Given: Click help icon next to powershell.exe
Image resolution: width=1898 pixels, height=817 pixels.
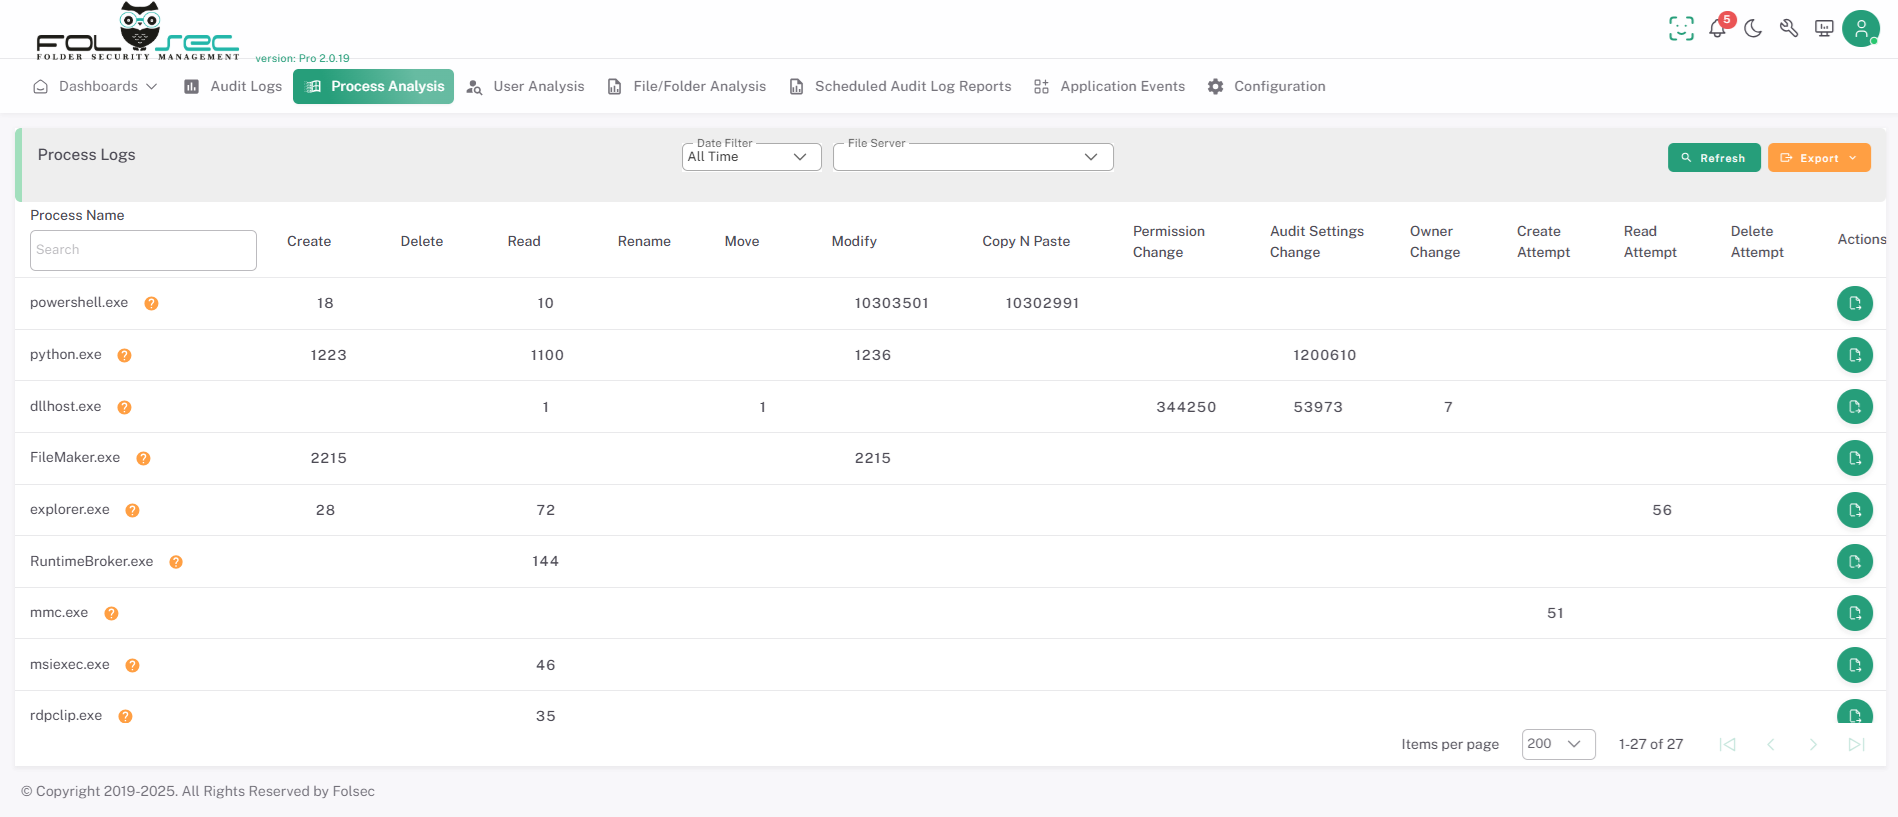Looking at the screenshot, I should click(151, 304).
